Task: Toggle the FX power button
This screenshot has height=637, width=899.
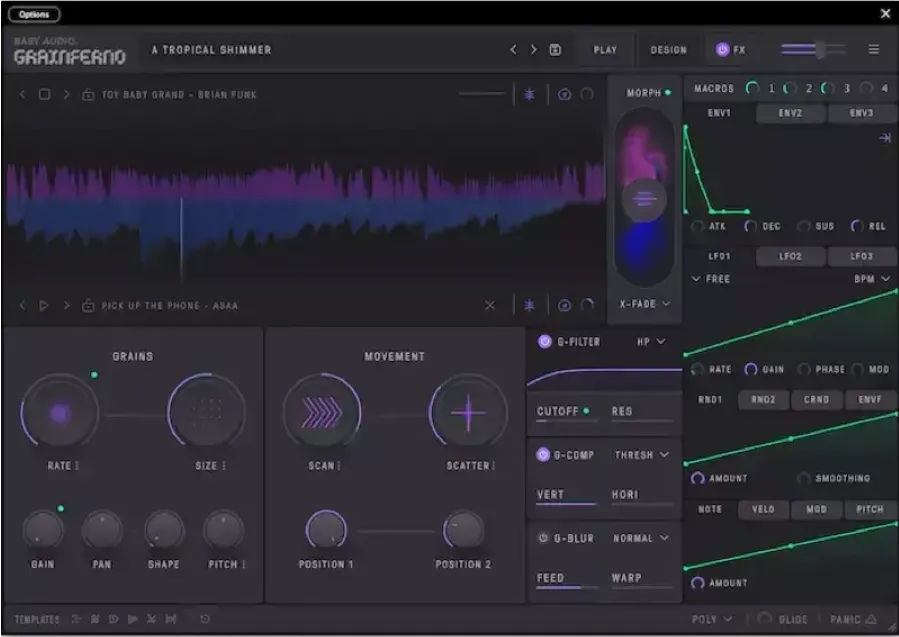Action: (722, 50)
